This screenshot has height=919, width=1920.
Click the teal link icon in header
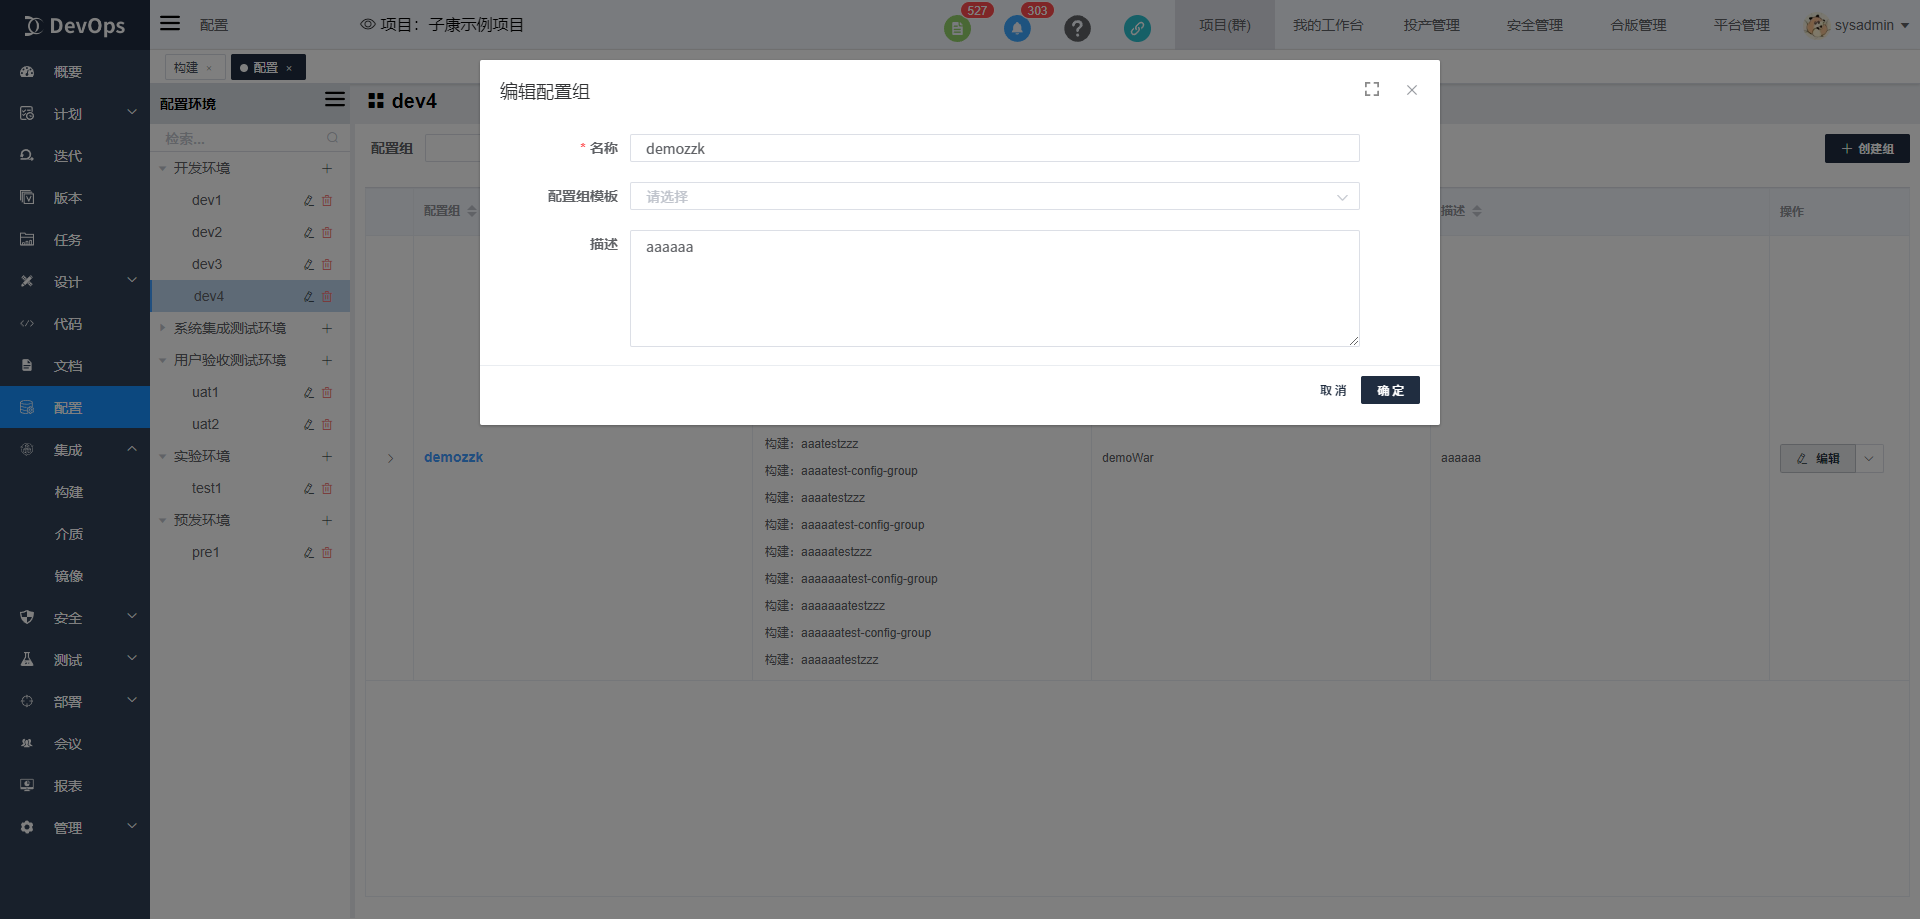1137,28
